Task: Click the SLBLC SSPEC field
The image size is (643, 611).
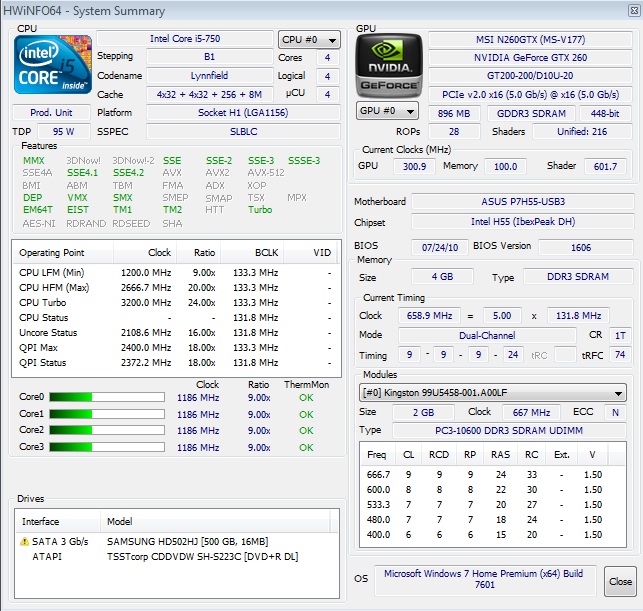Action: coord(243,132)
